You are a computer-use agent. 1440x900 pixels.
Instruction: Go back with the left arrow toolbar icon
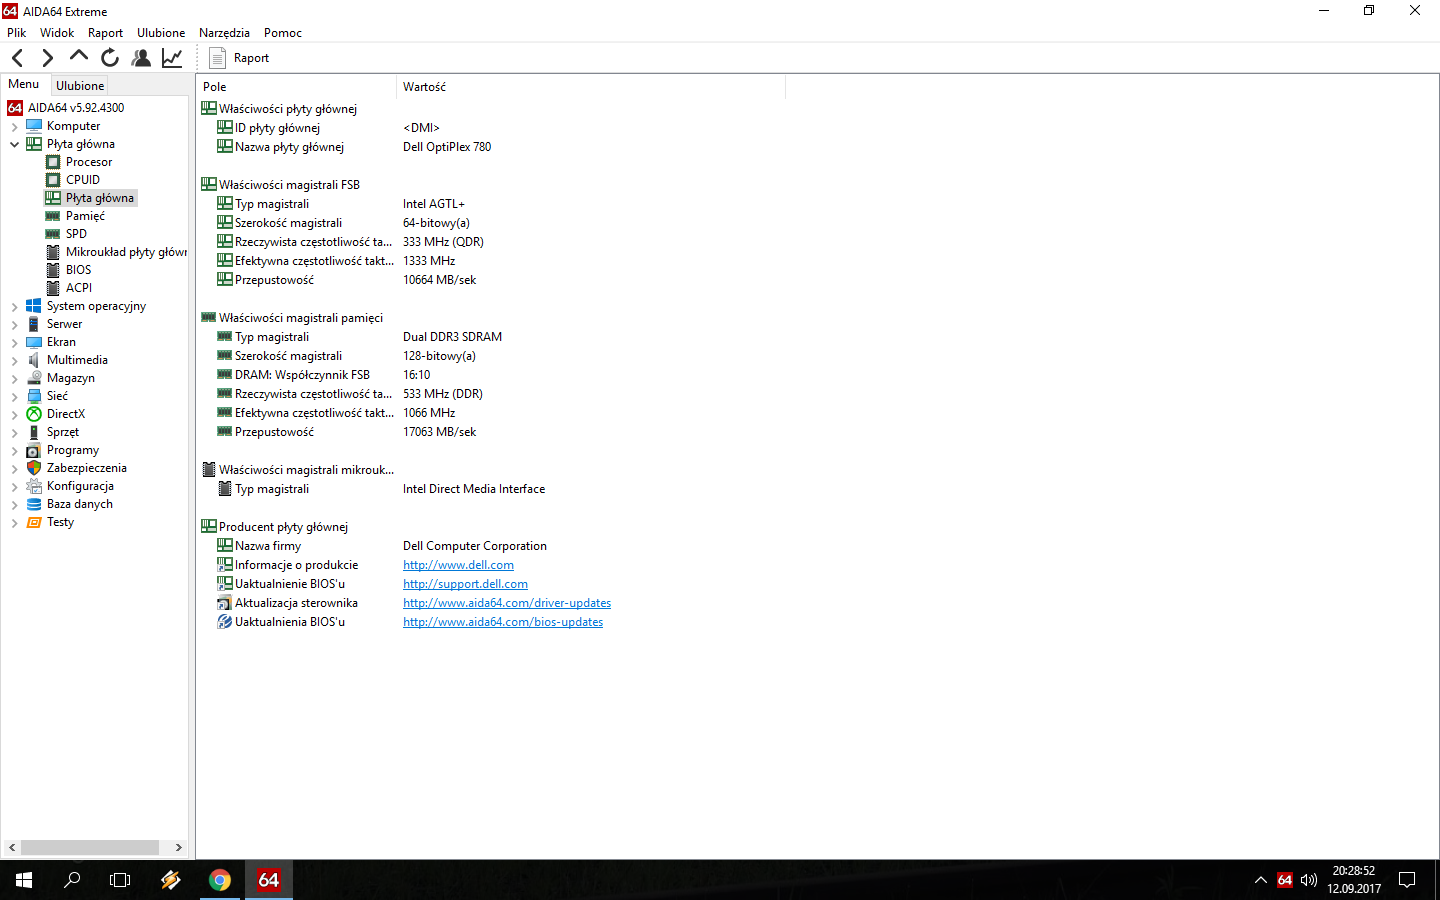click(17, 58)
